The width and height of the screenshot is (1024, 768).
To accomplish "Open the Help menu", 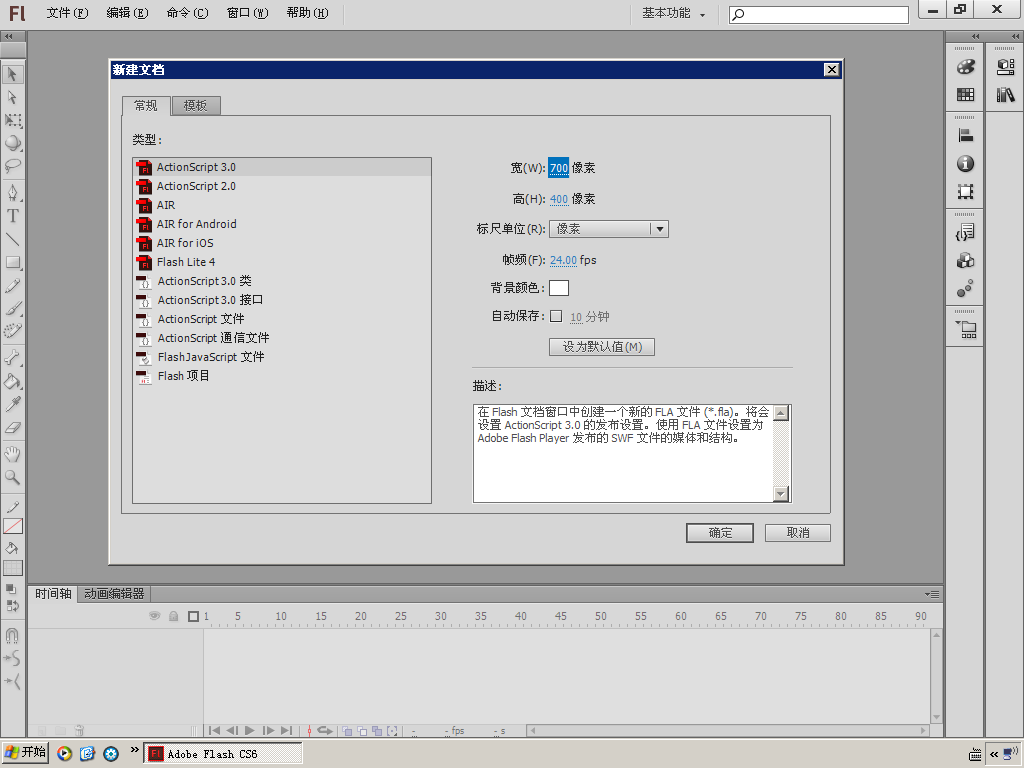I will point(308,13).
